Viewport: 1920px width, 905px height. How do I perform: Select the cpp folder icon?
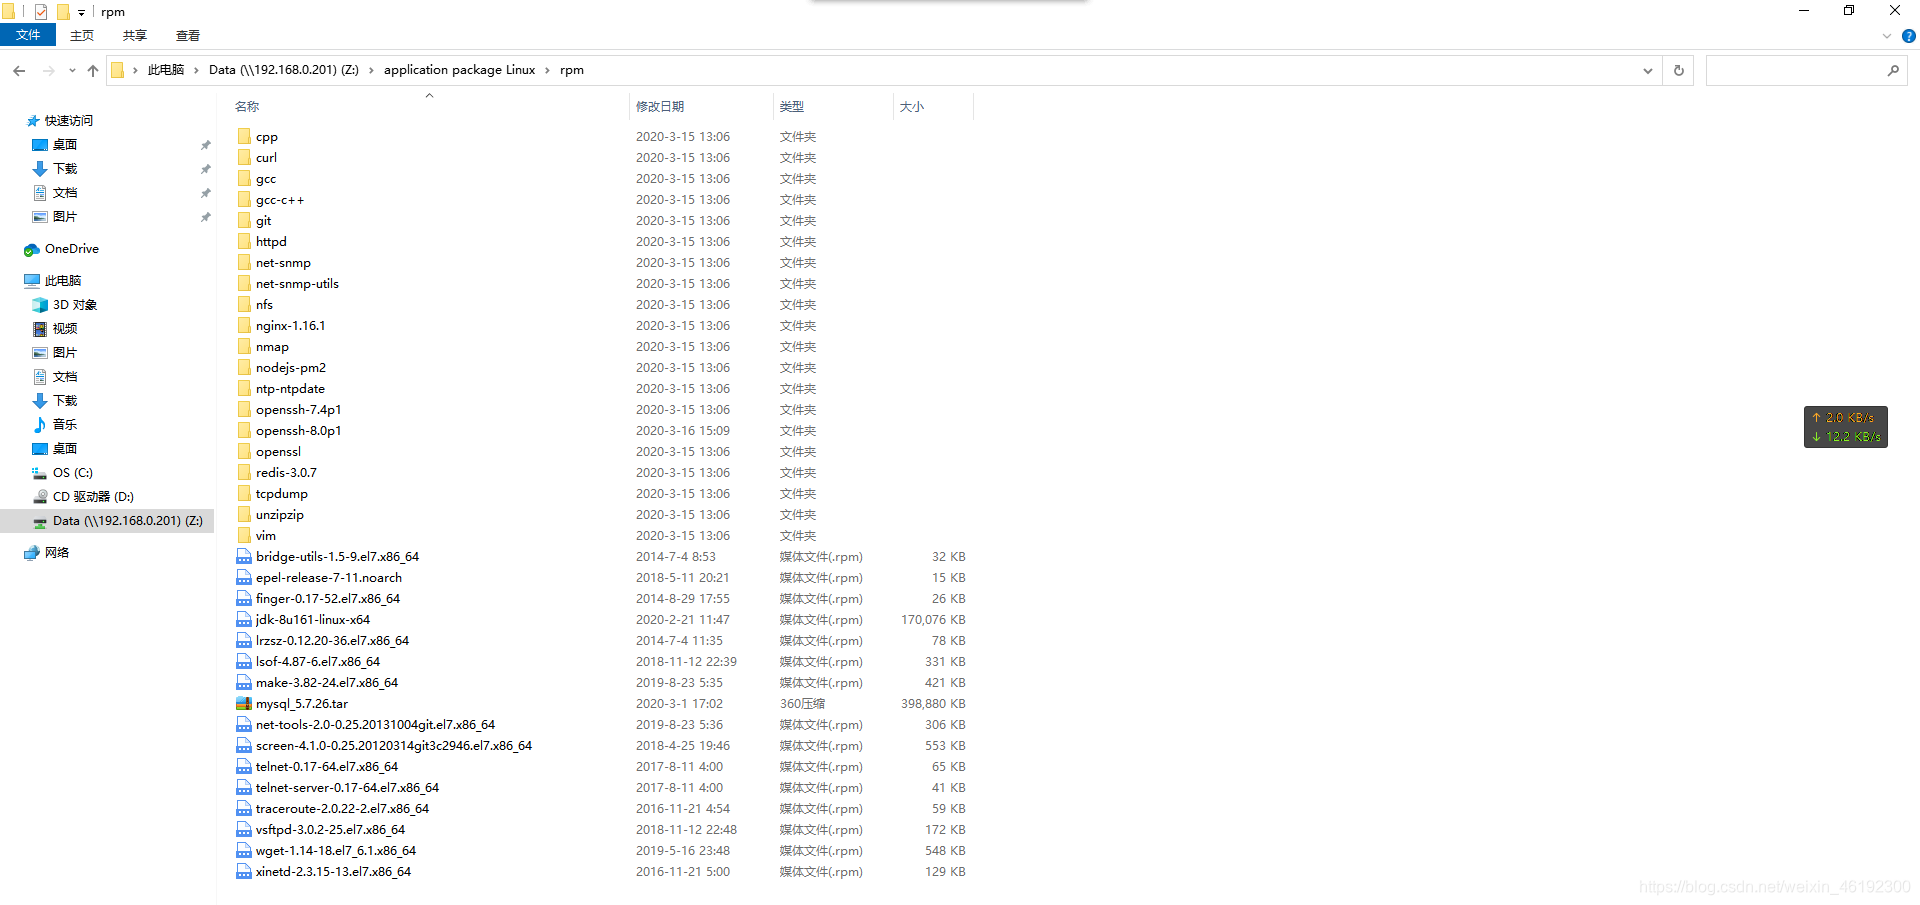244,136
